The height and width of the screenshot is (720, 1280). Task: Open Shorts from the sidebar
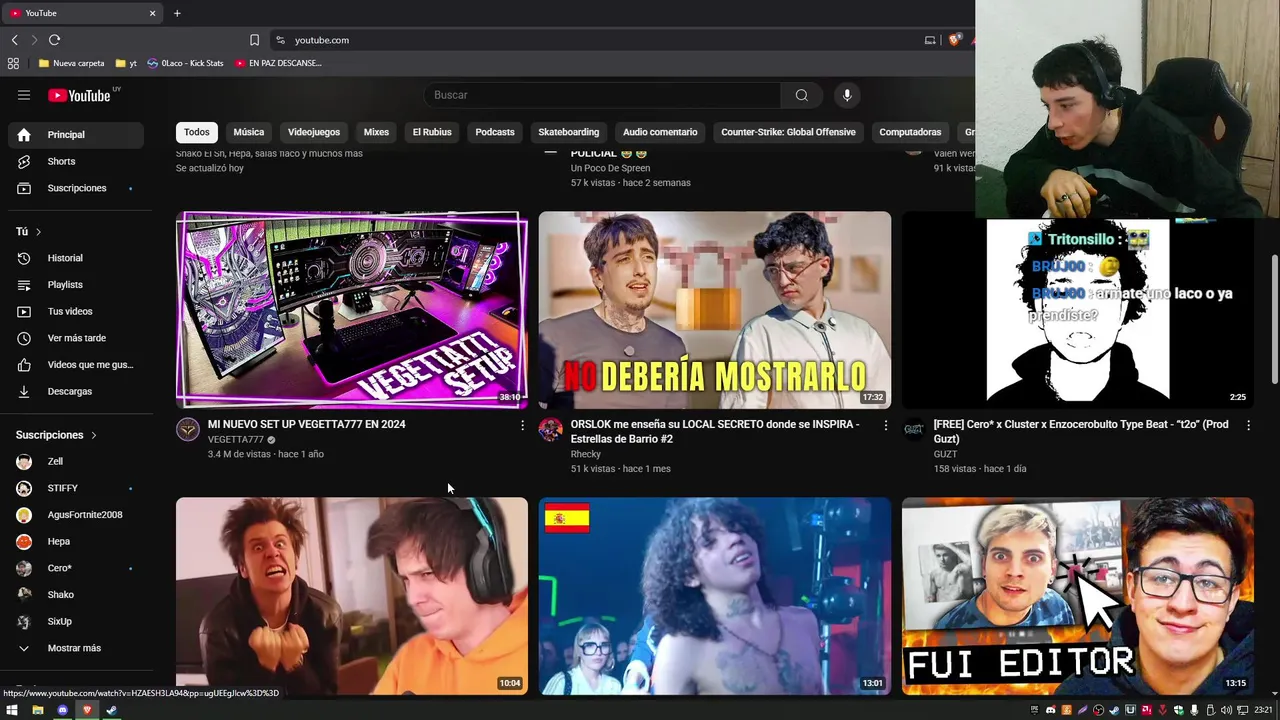[76, 161]
